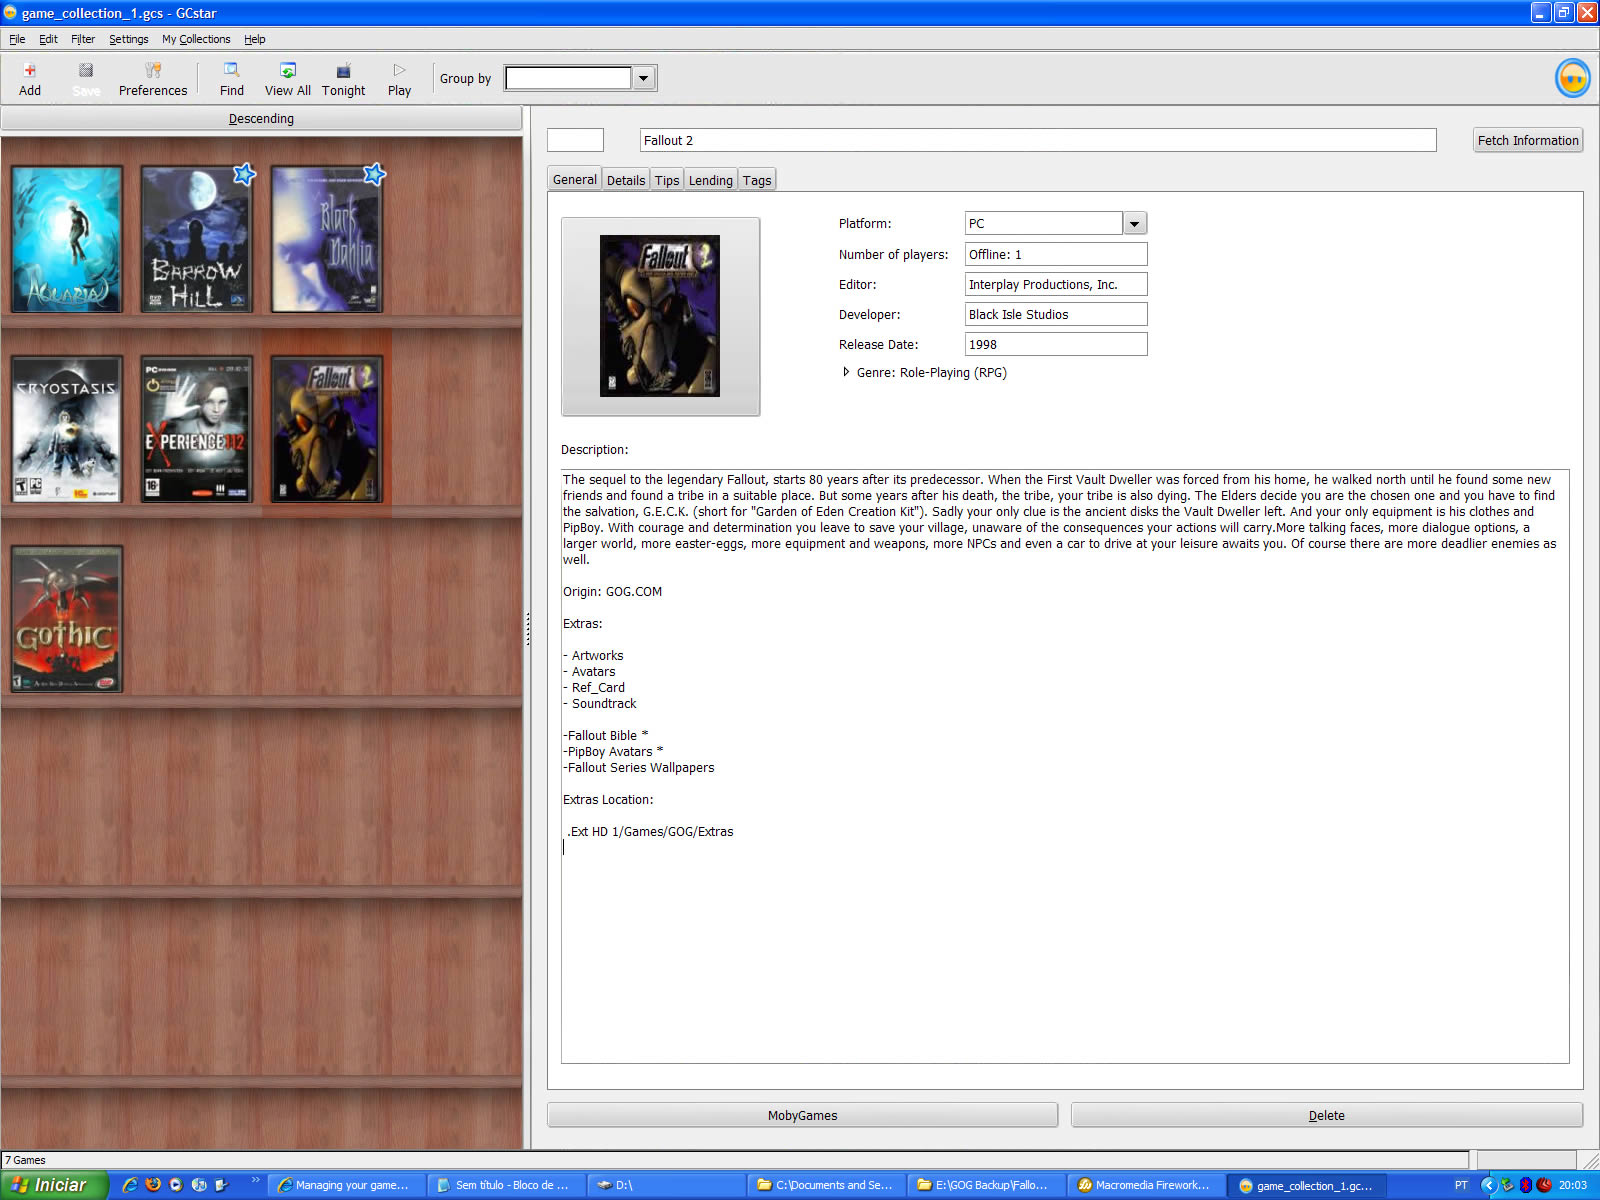Click the Play toolbar icon
Viewport: 1600px width, 1200px height.
point(399,78)
